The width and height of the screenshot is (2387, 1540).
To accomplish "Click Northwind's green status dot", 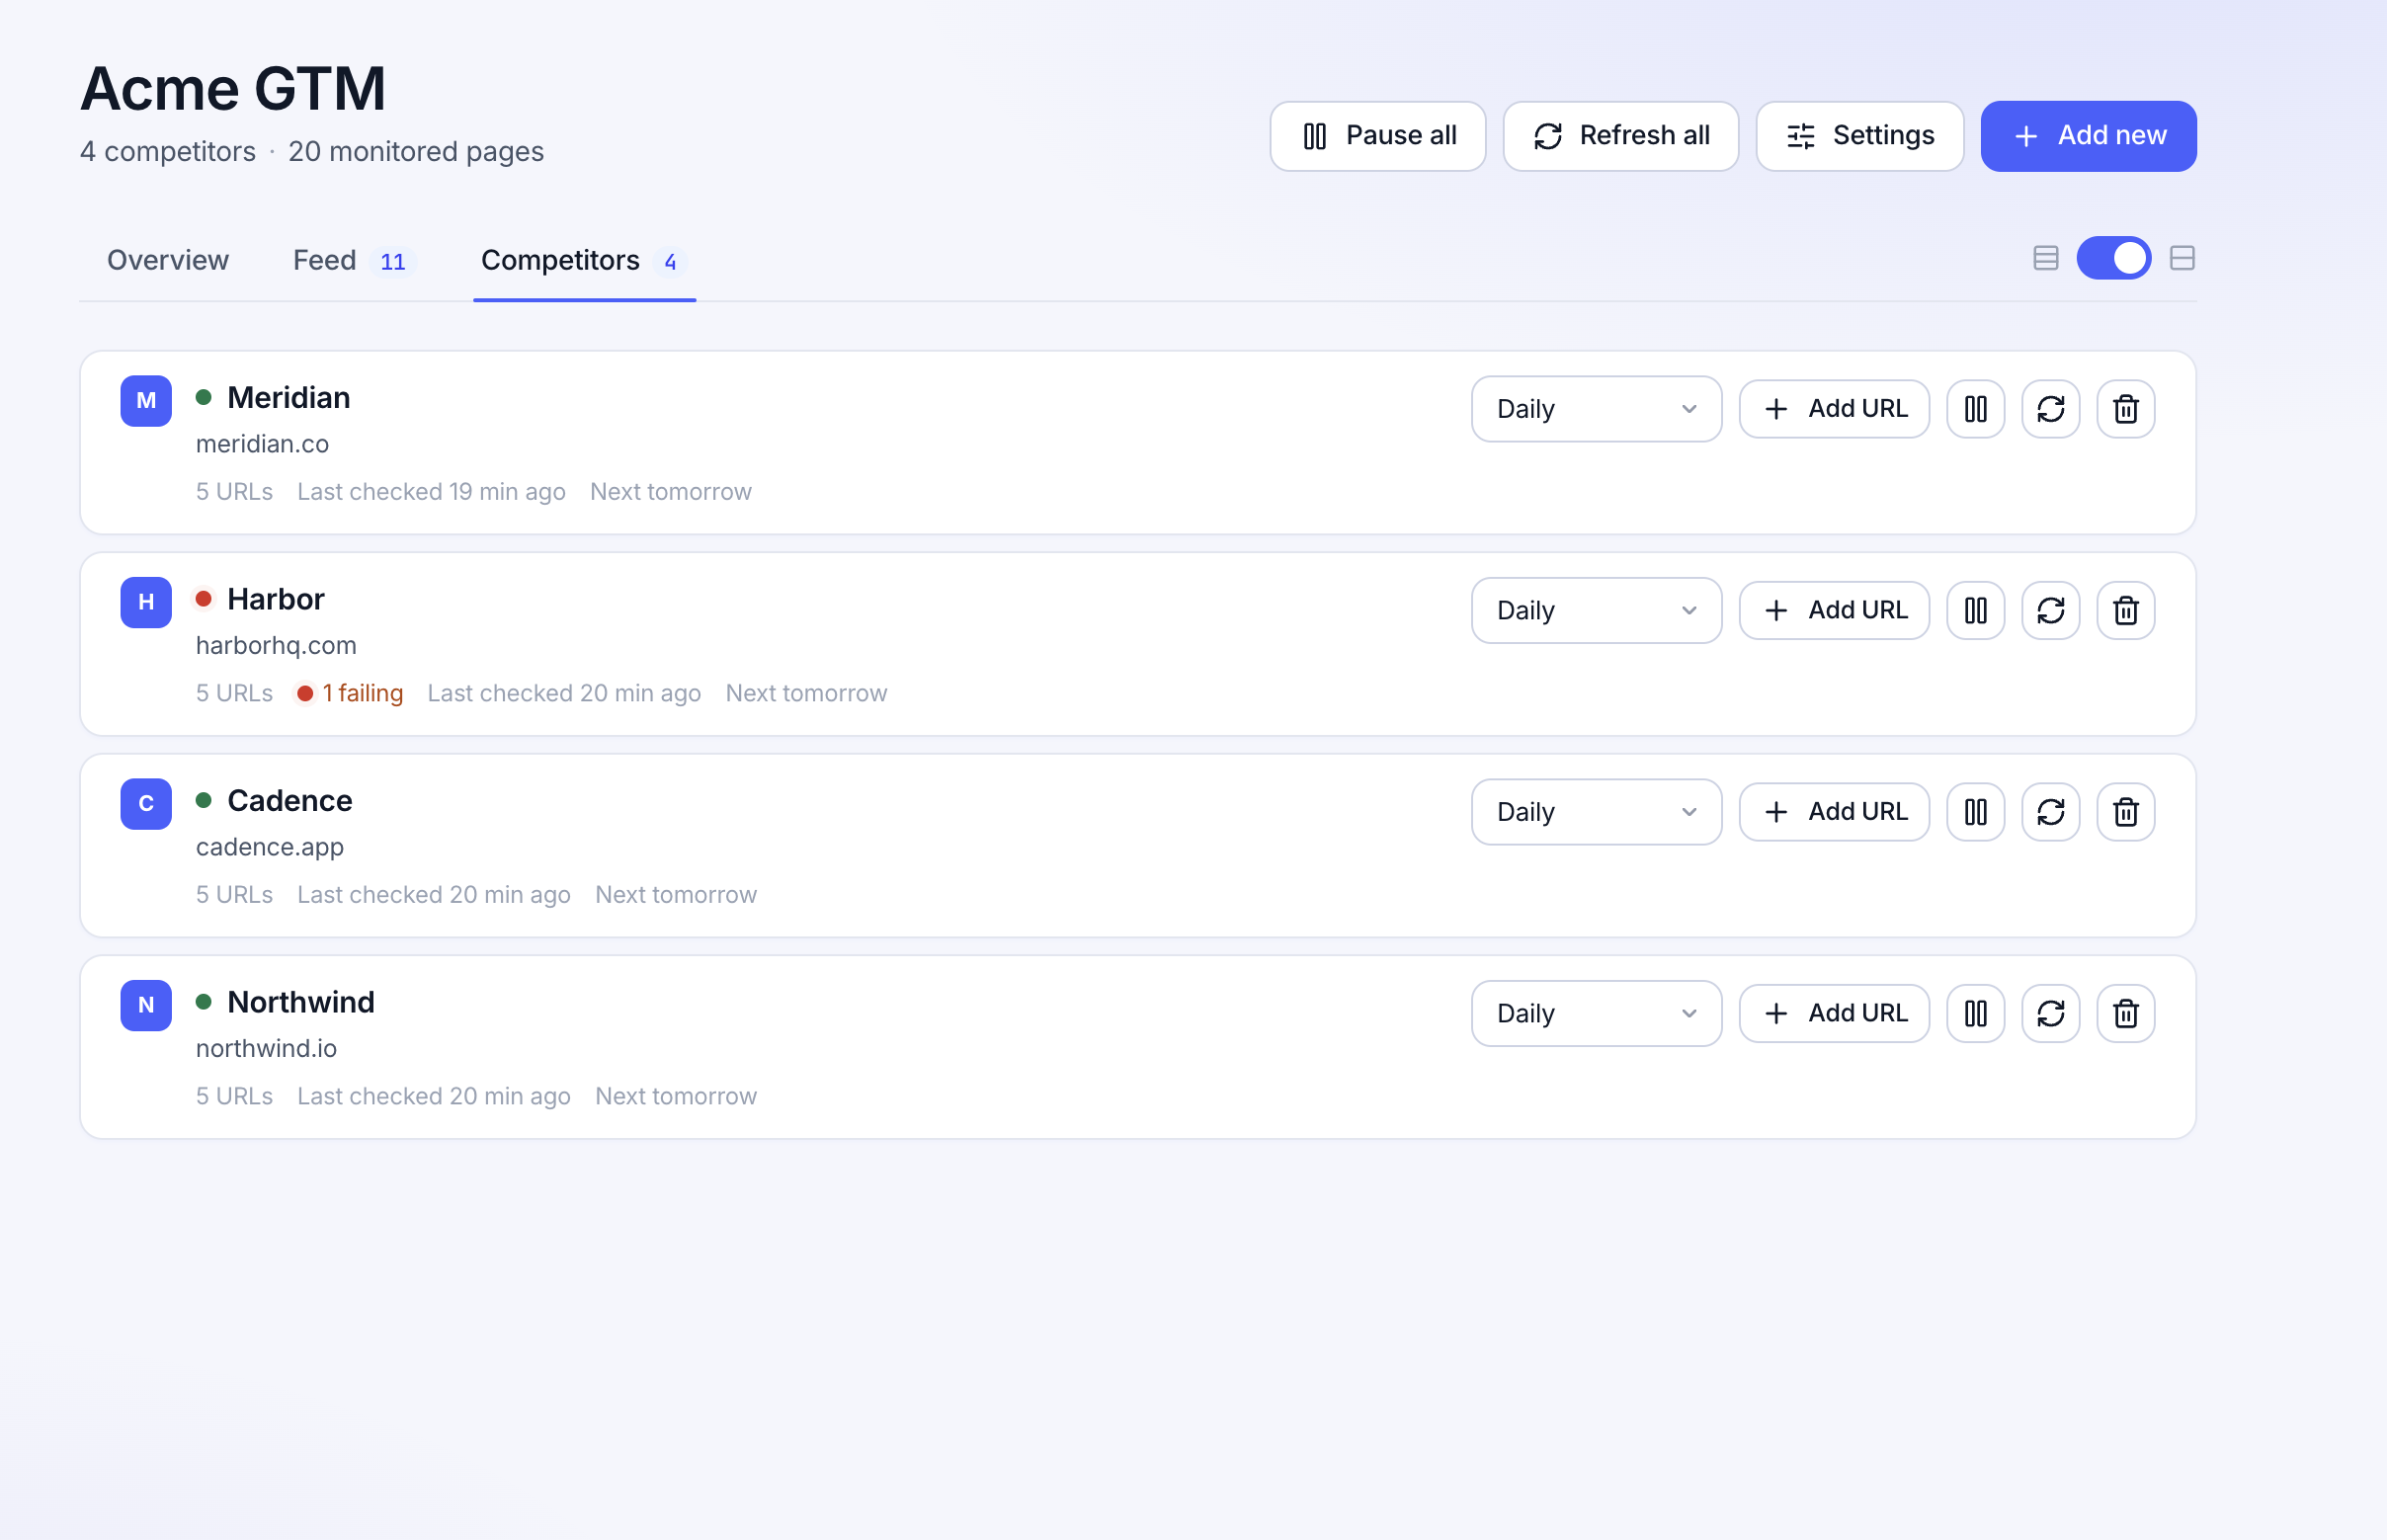I will pyautogui.click(x=203, y=1002).
